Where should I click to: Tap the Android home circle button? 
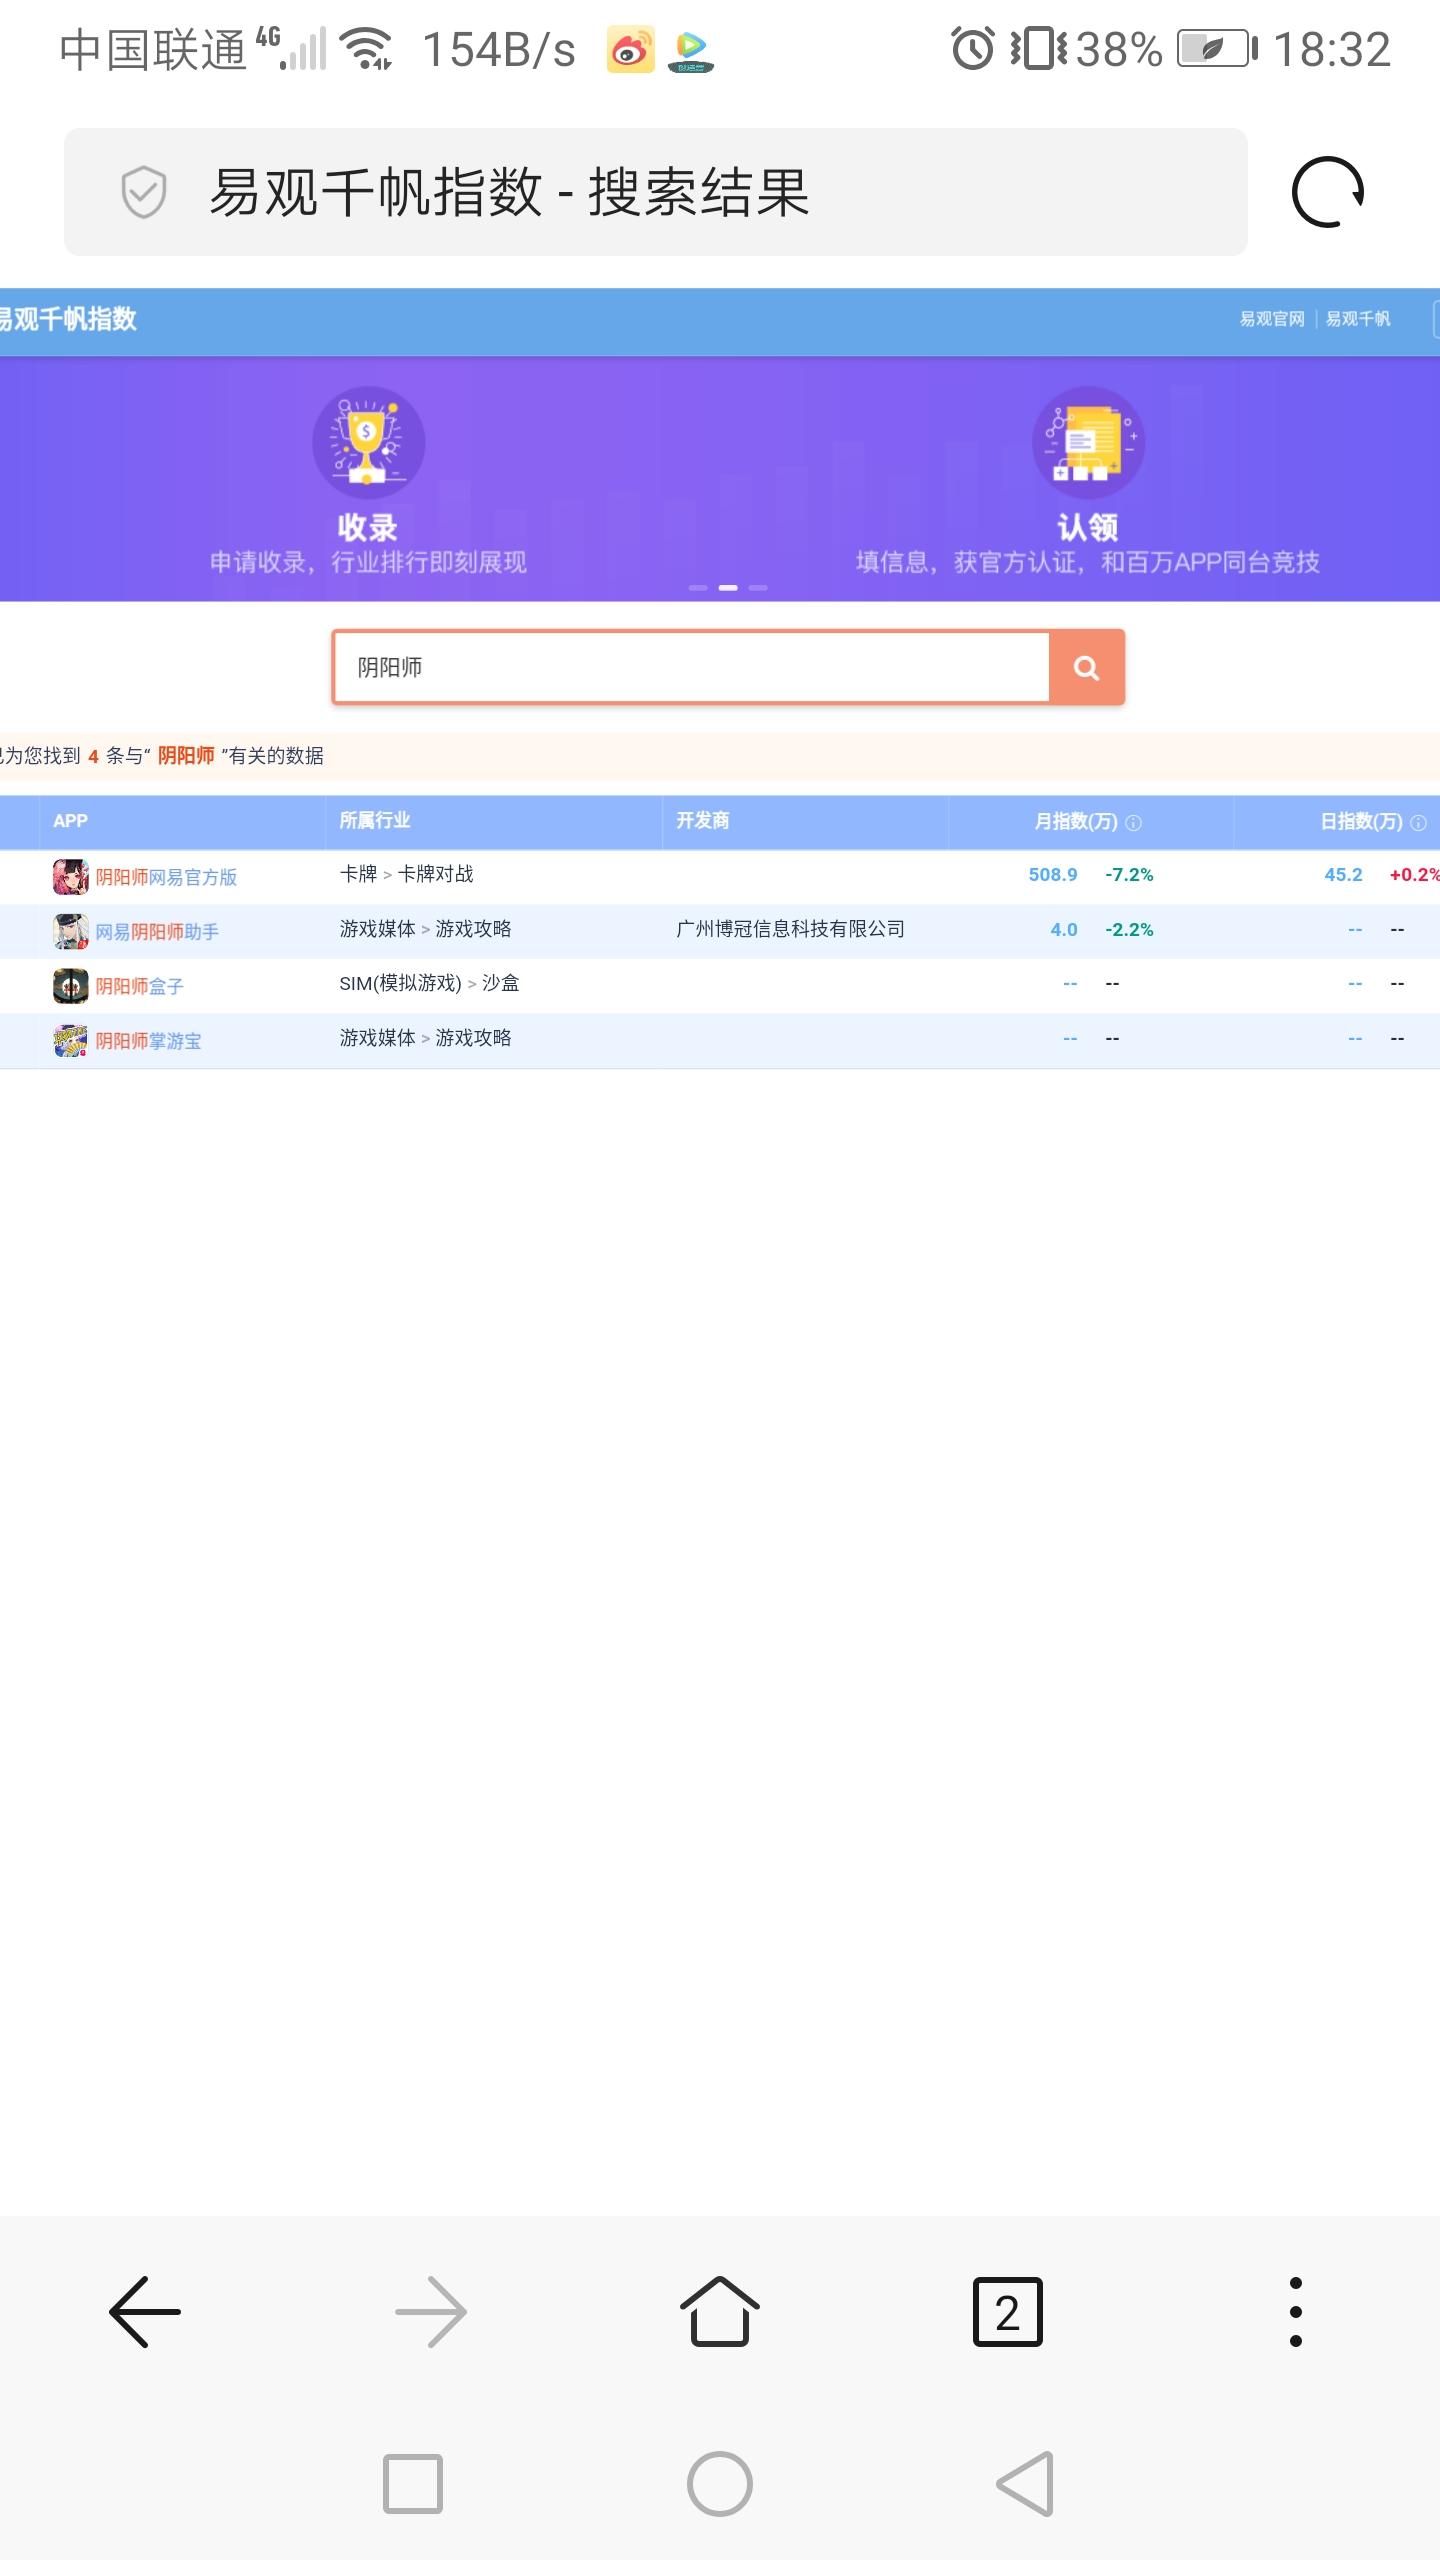[x=720, y=2484]
